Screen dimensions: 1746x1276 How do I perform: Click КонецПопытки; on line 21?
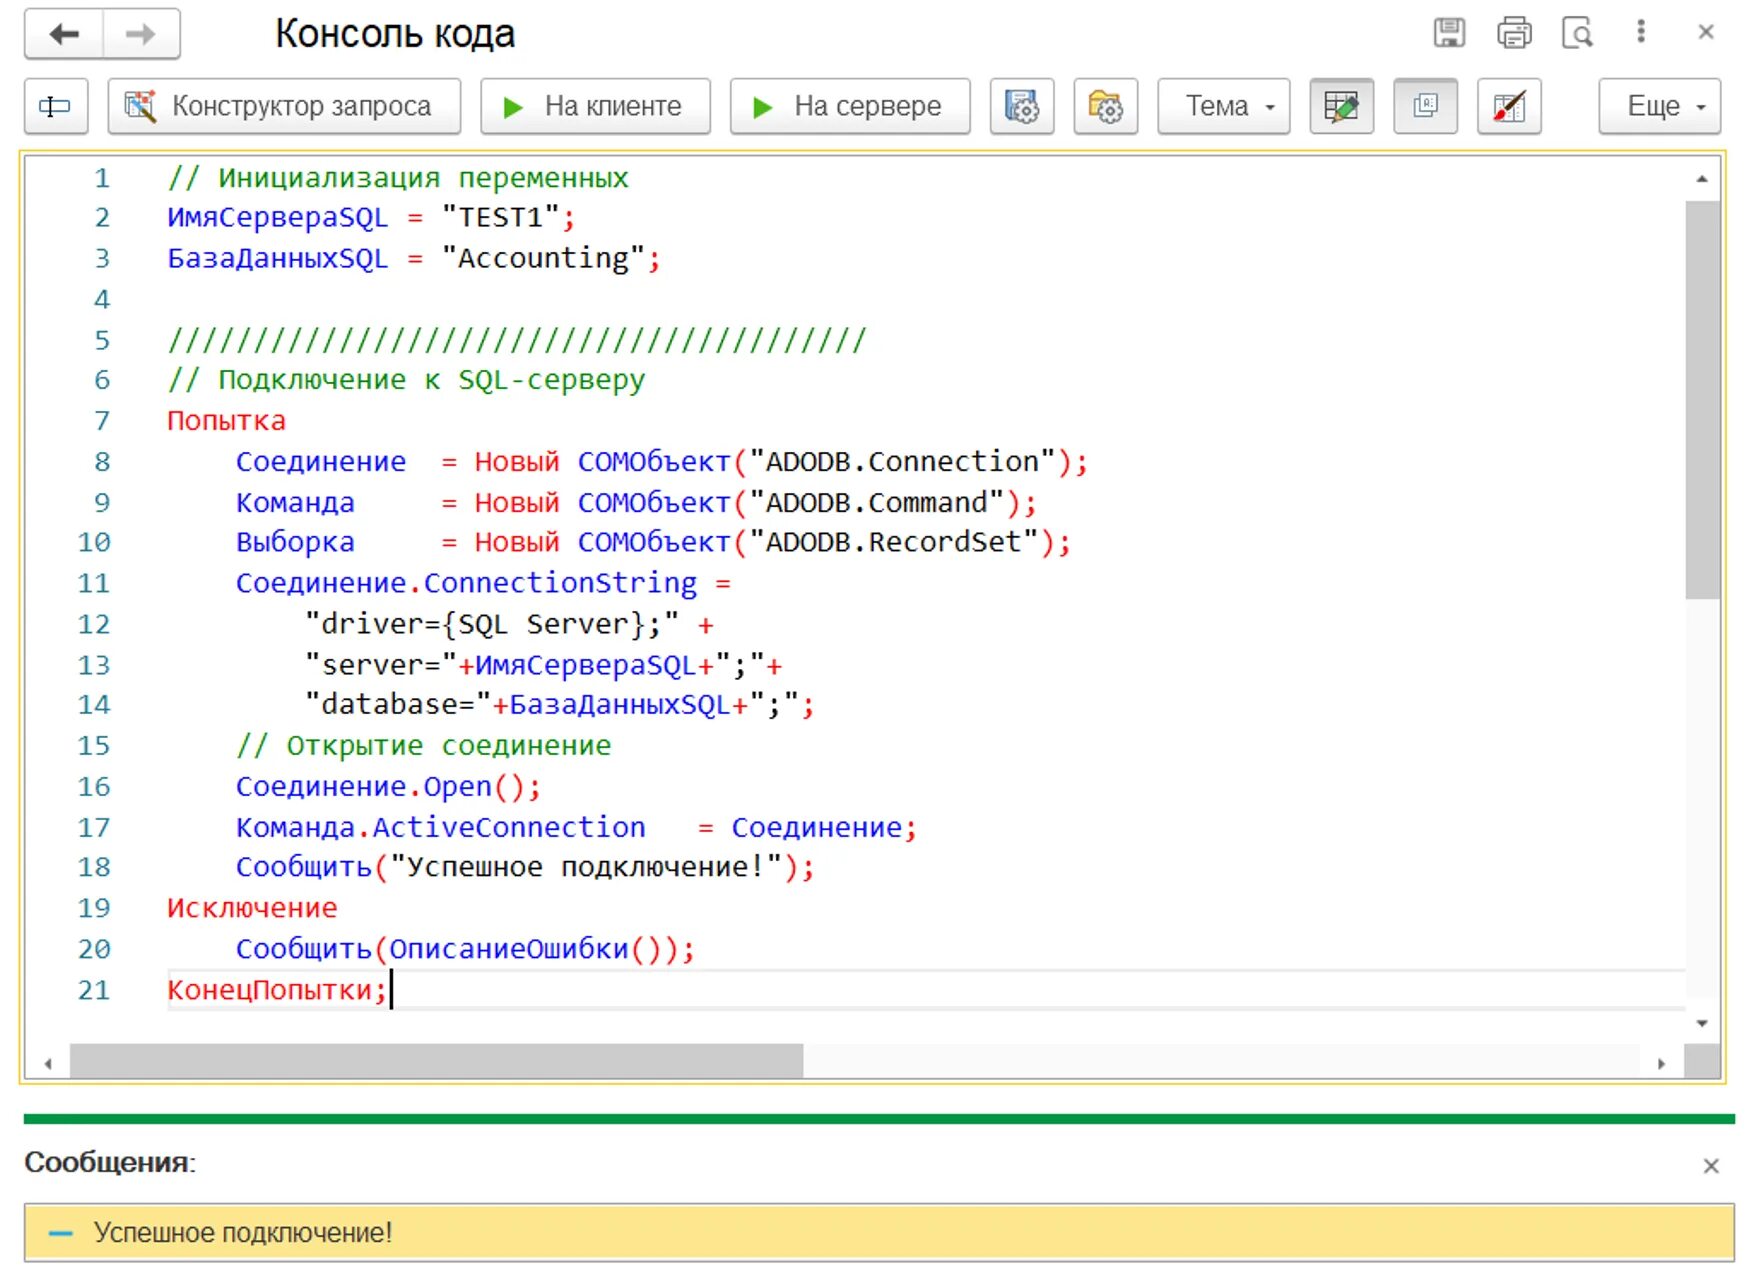277,990
